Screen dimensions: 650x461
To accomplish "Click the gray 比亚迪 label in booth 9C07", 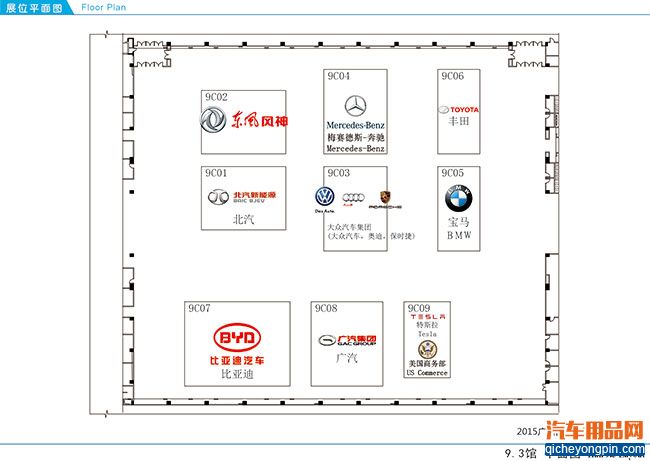I will pyautogui.click(x=237, y=374).
